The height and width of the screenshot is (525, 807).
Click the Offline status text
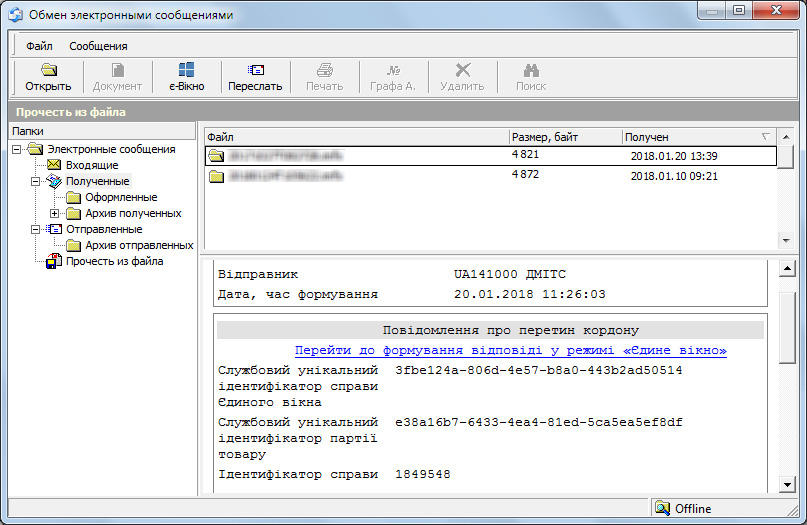693,509
